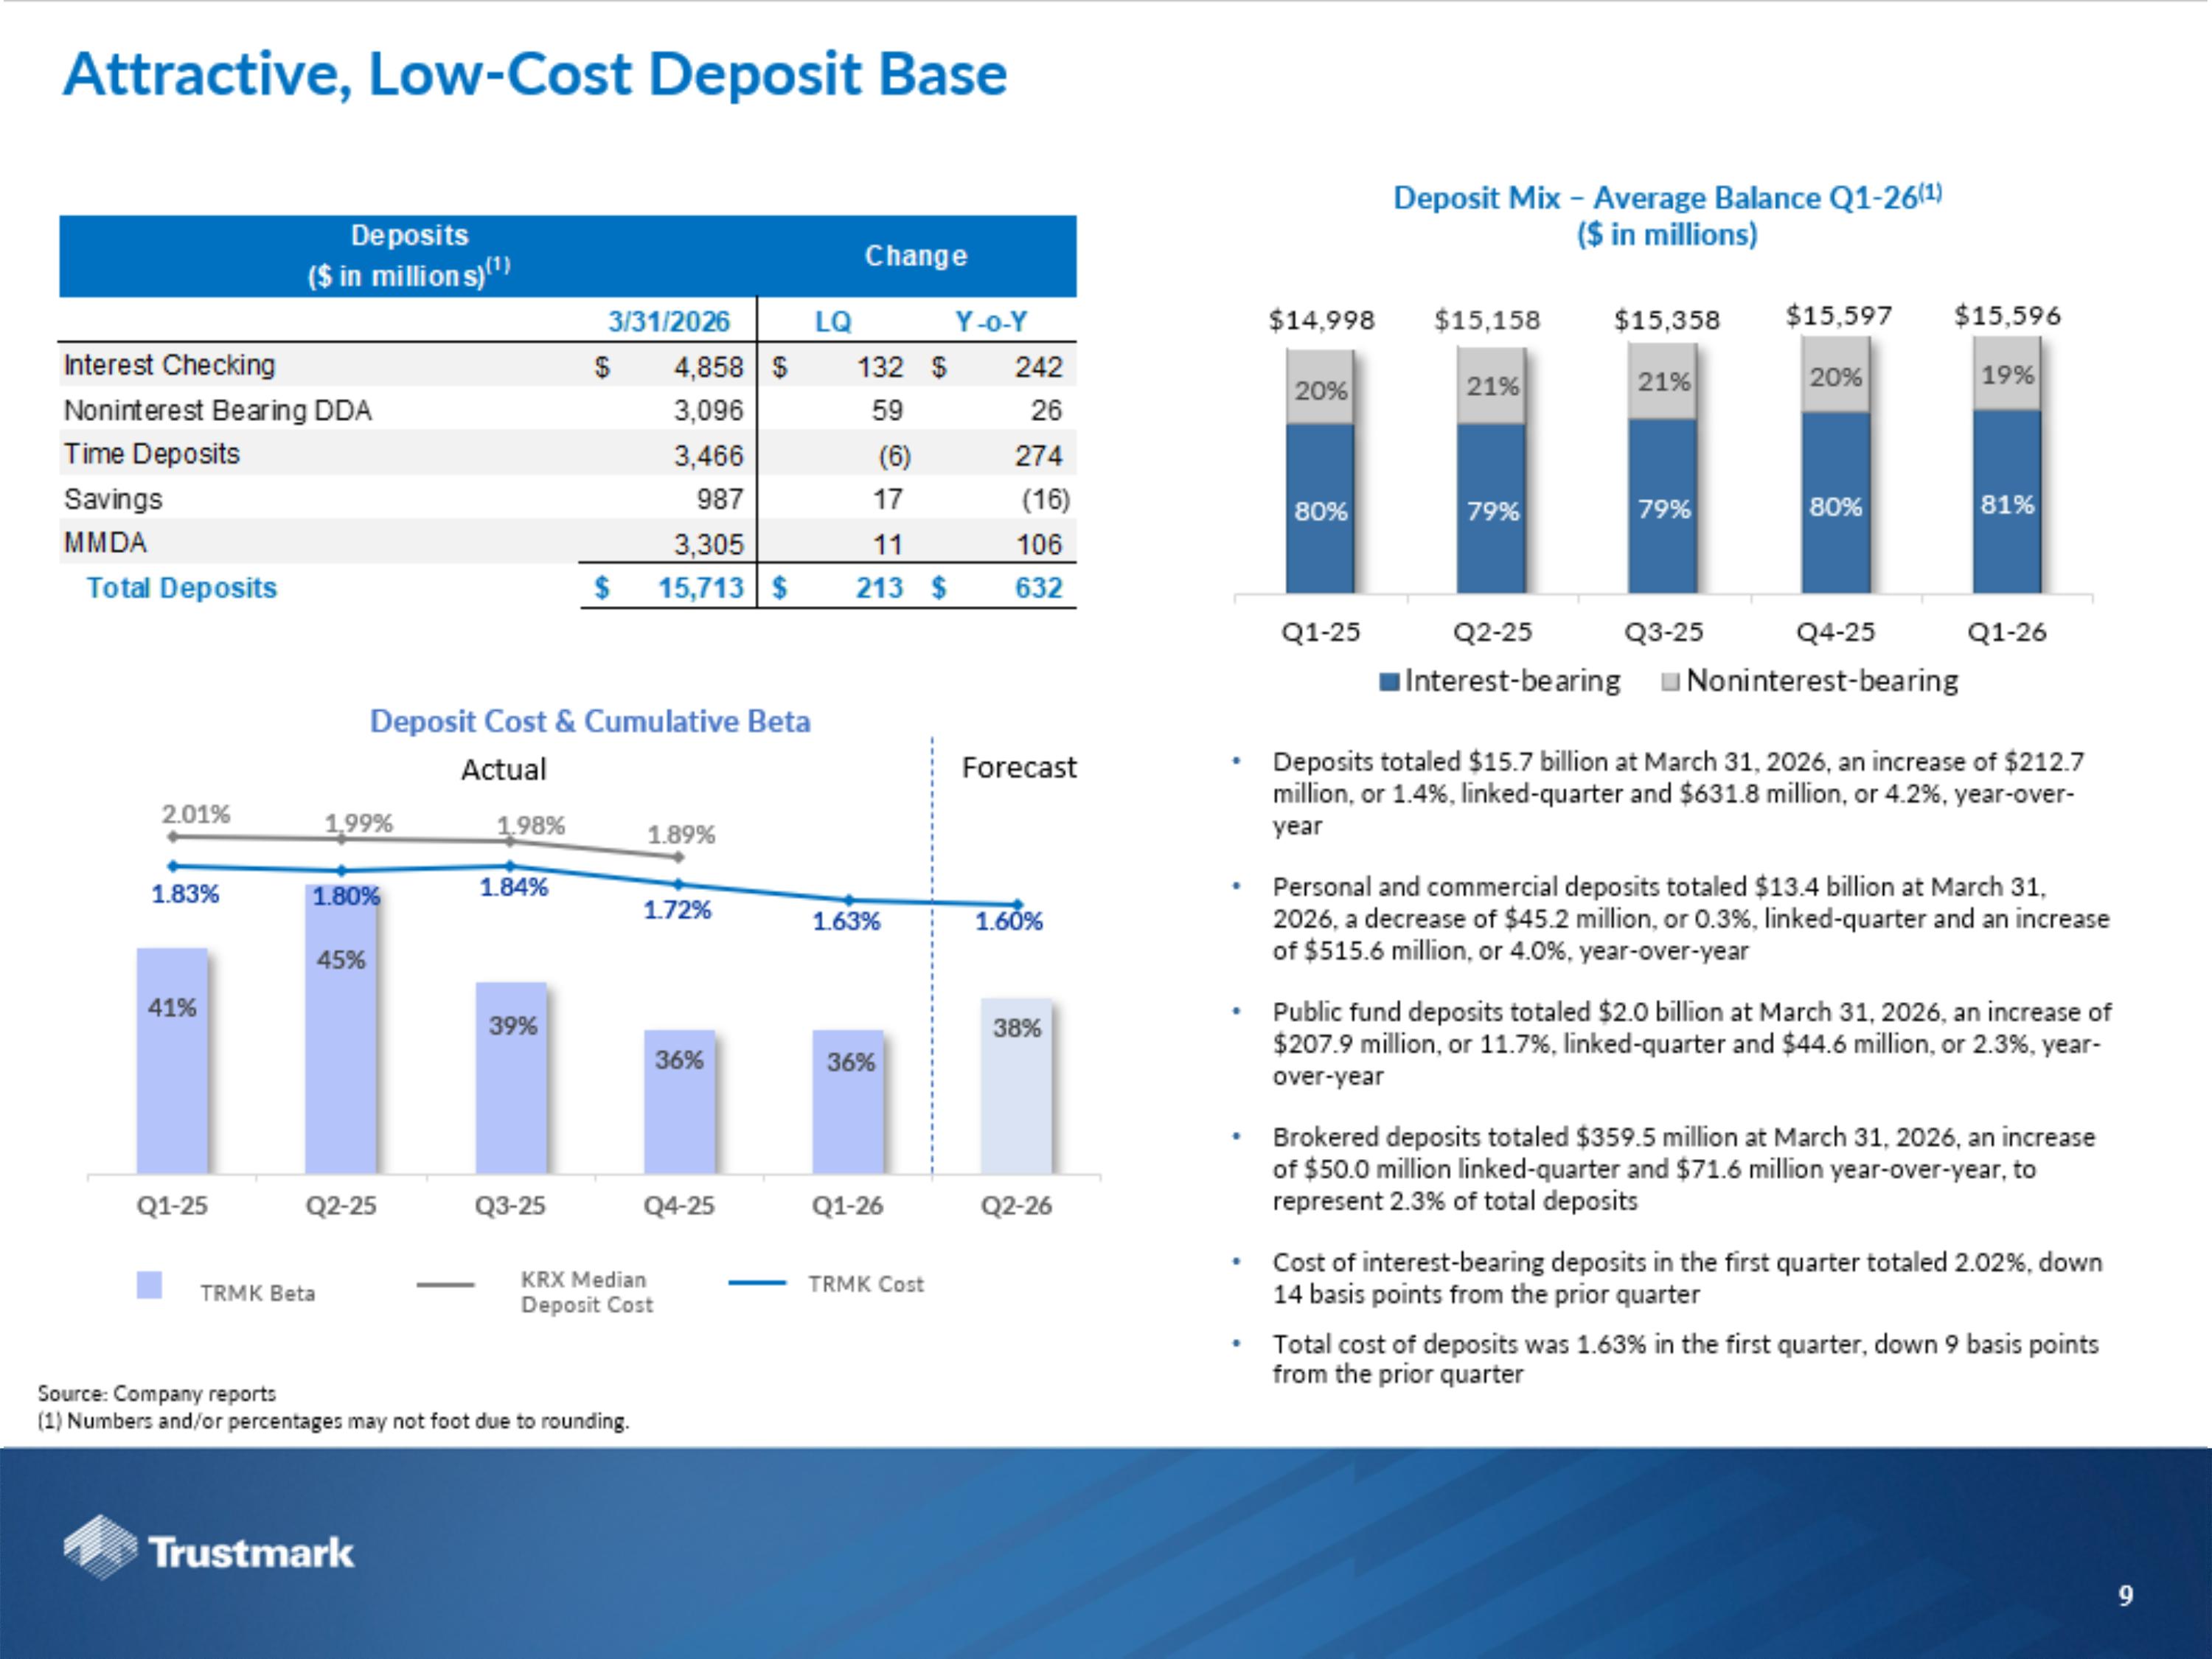Click the Deposit Cost & Cumulative Beta heading
The image size is (2212, 1659).
pos(590,721)
